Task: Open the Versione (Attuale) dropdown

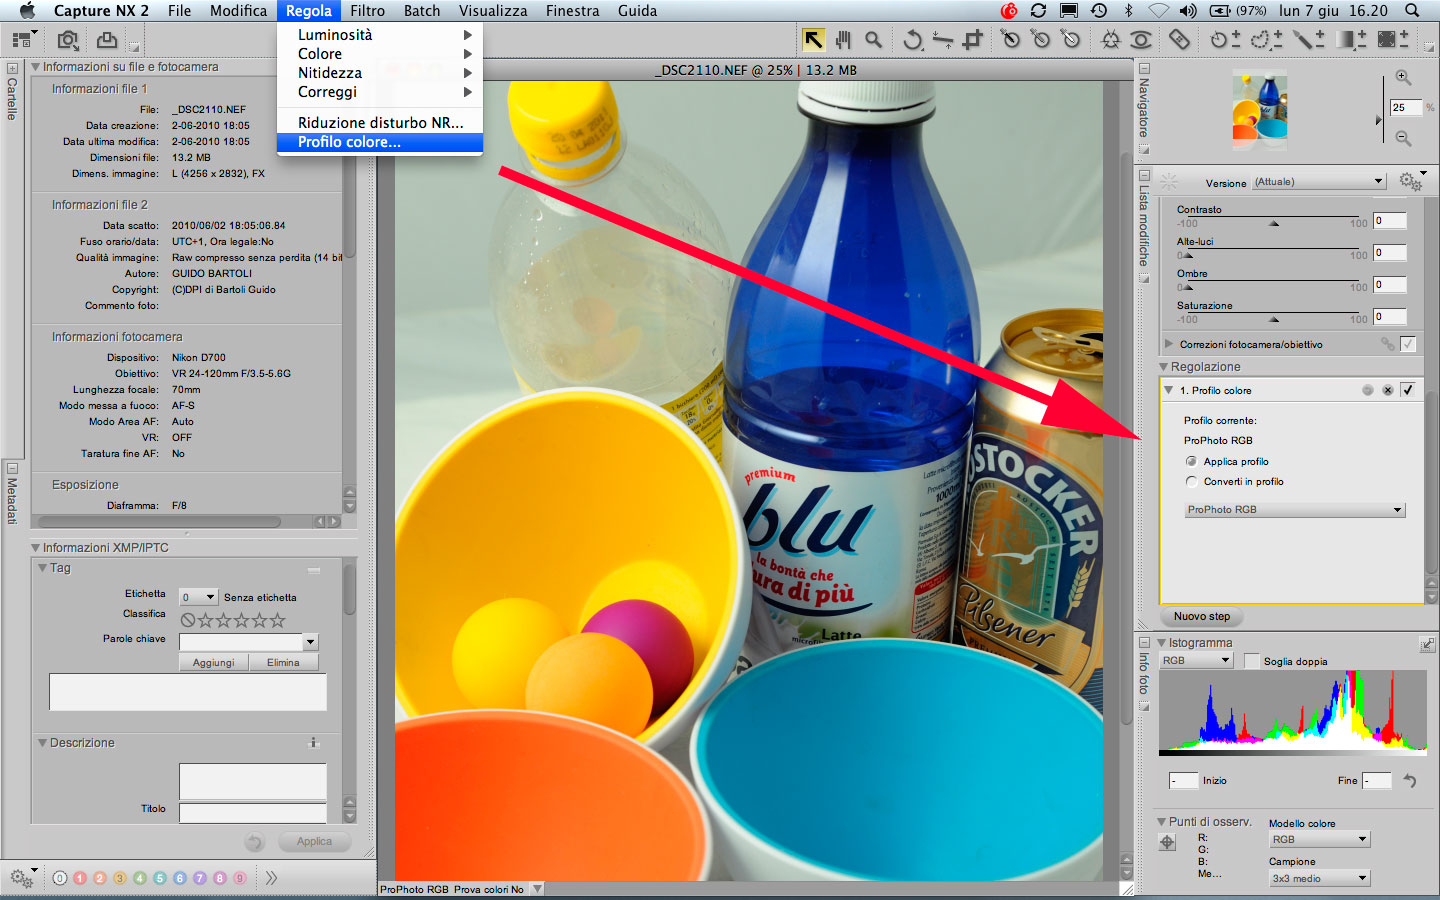Action: tap(1319, 181)
